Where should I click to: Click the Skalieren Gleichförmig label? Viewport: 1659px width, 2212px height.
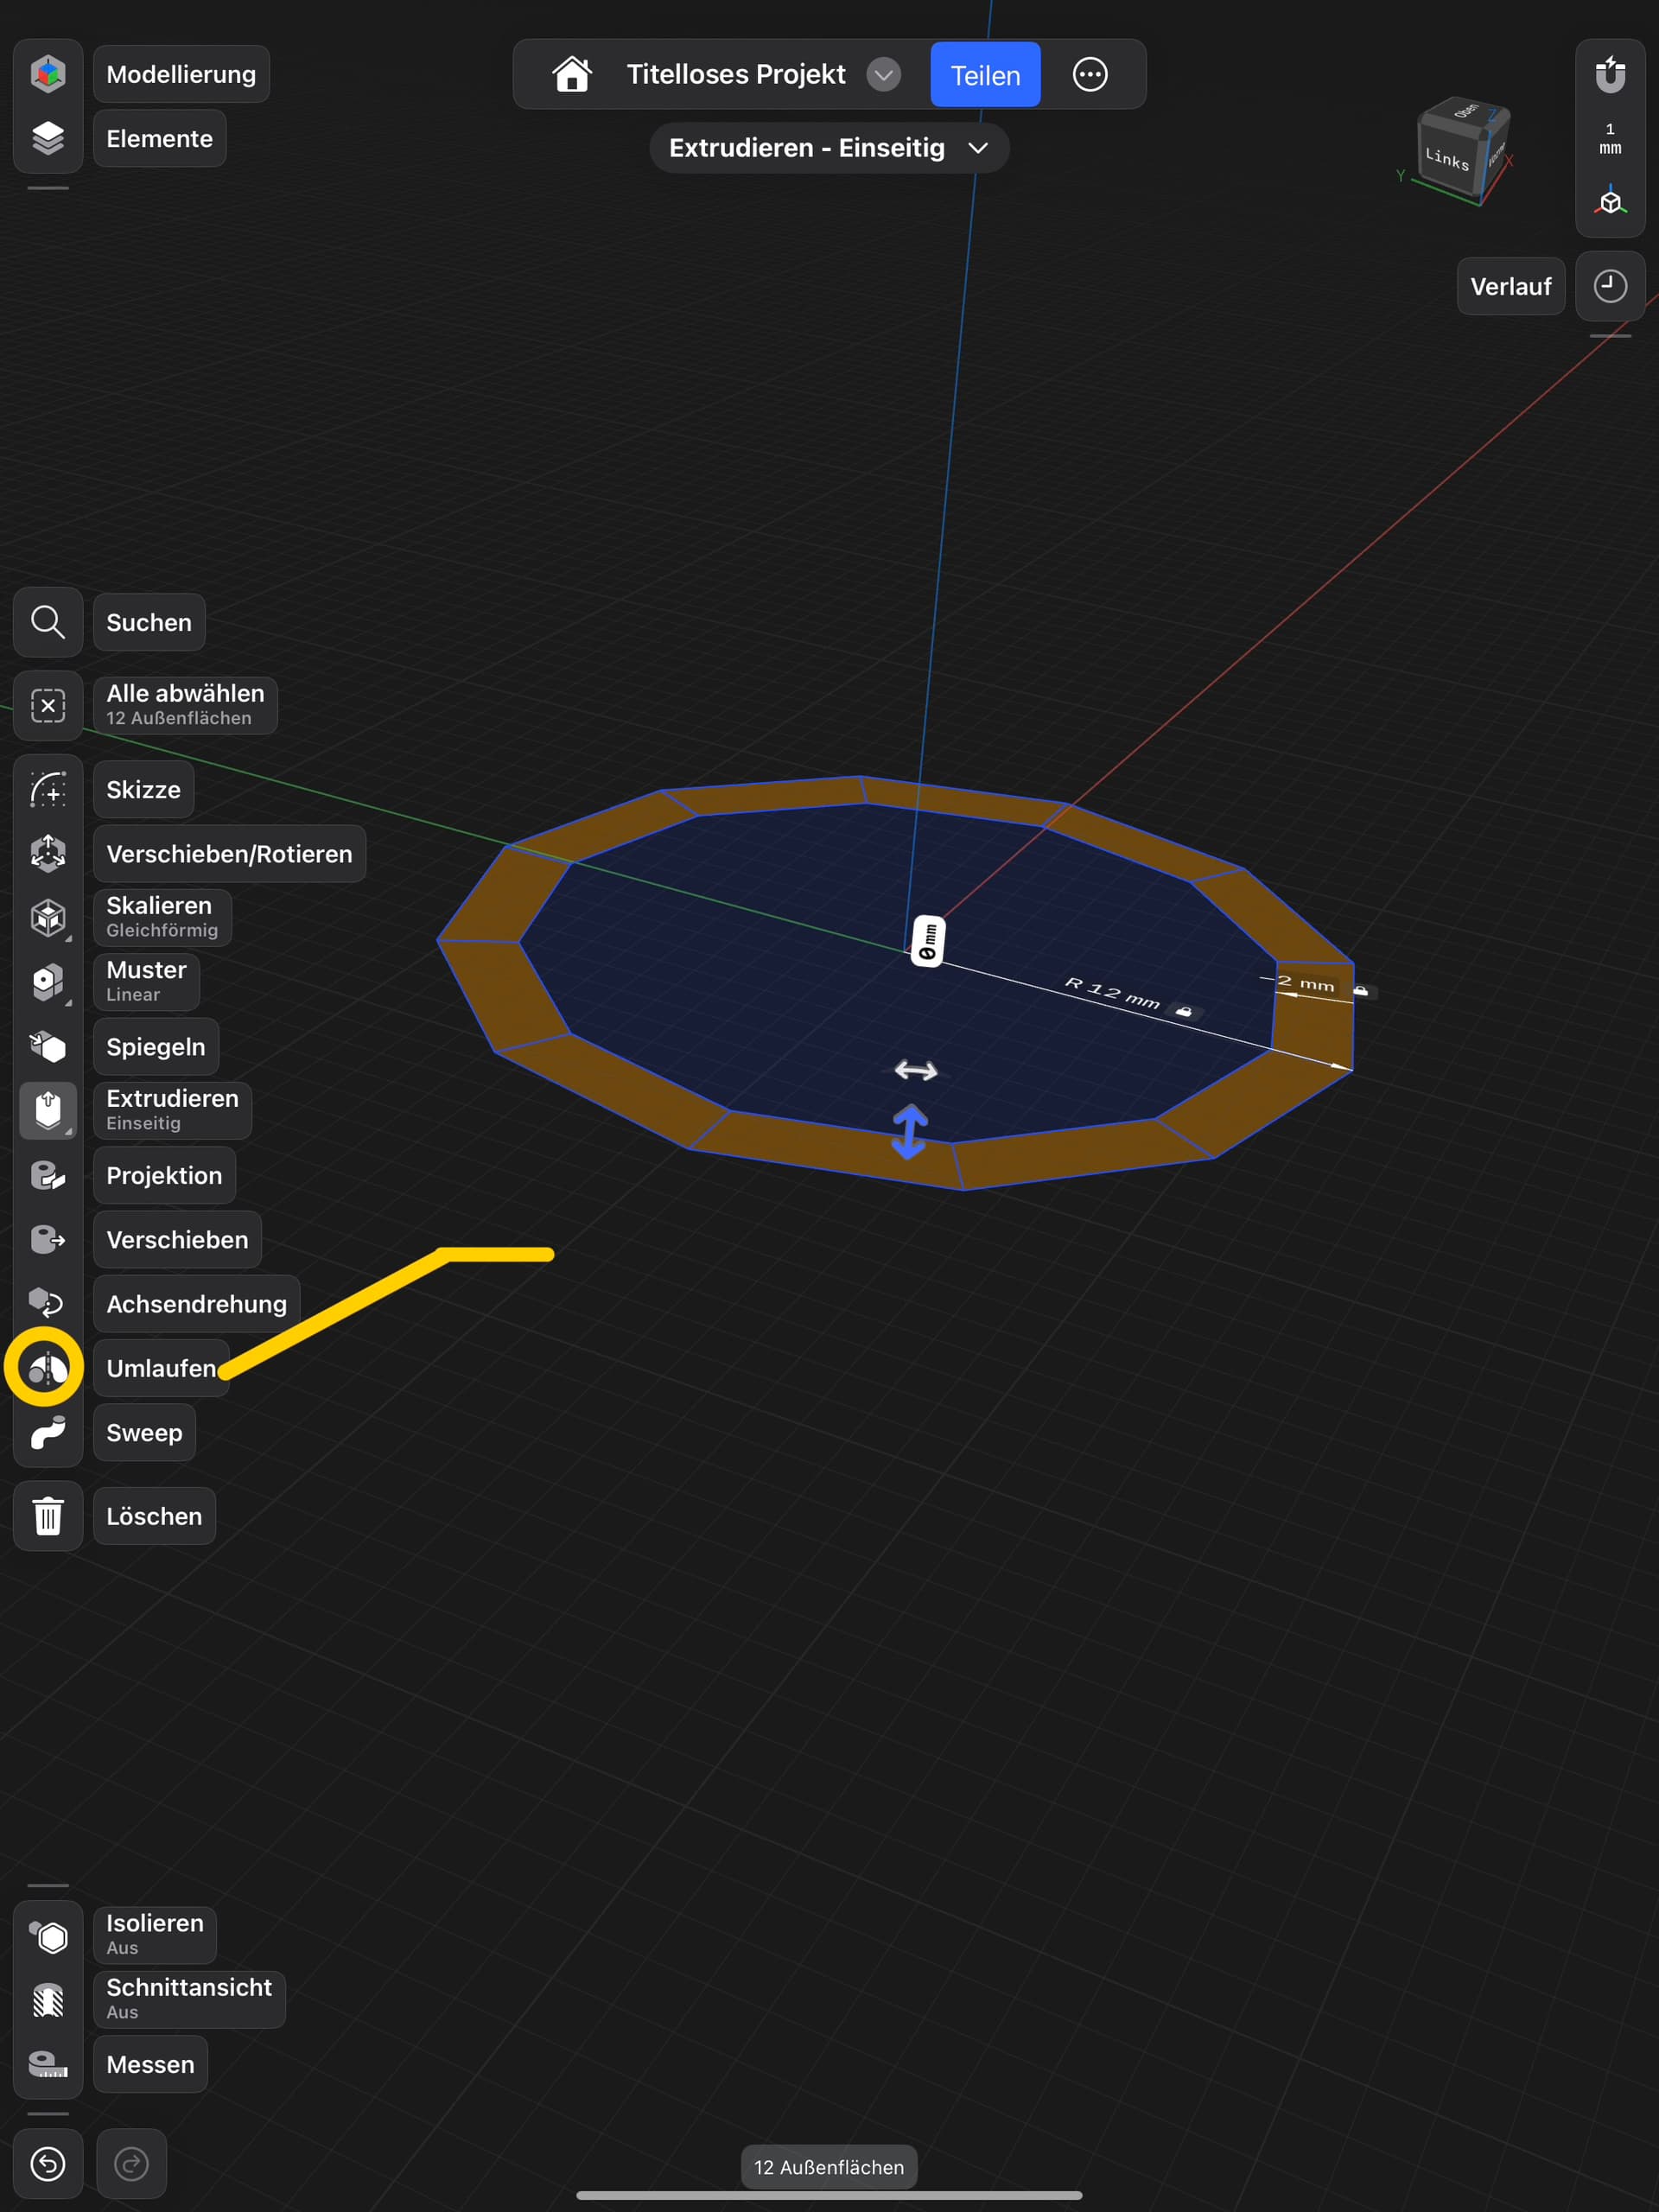(x=162, y=917)
